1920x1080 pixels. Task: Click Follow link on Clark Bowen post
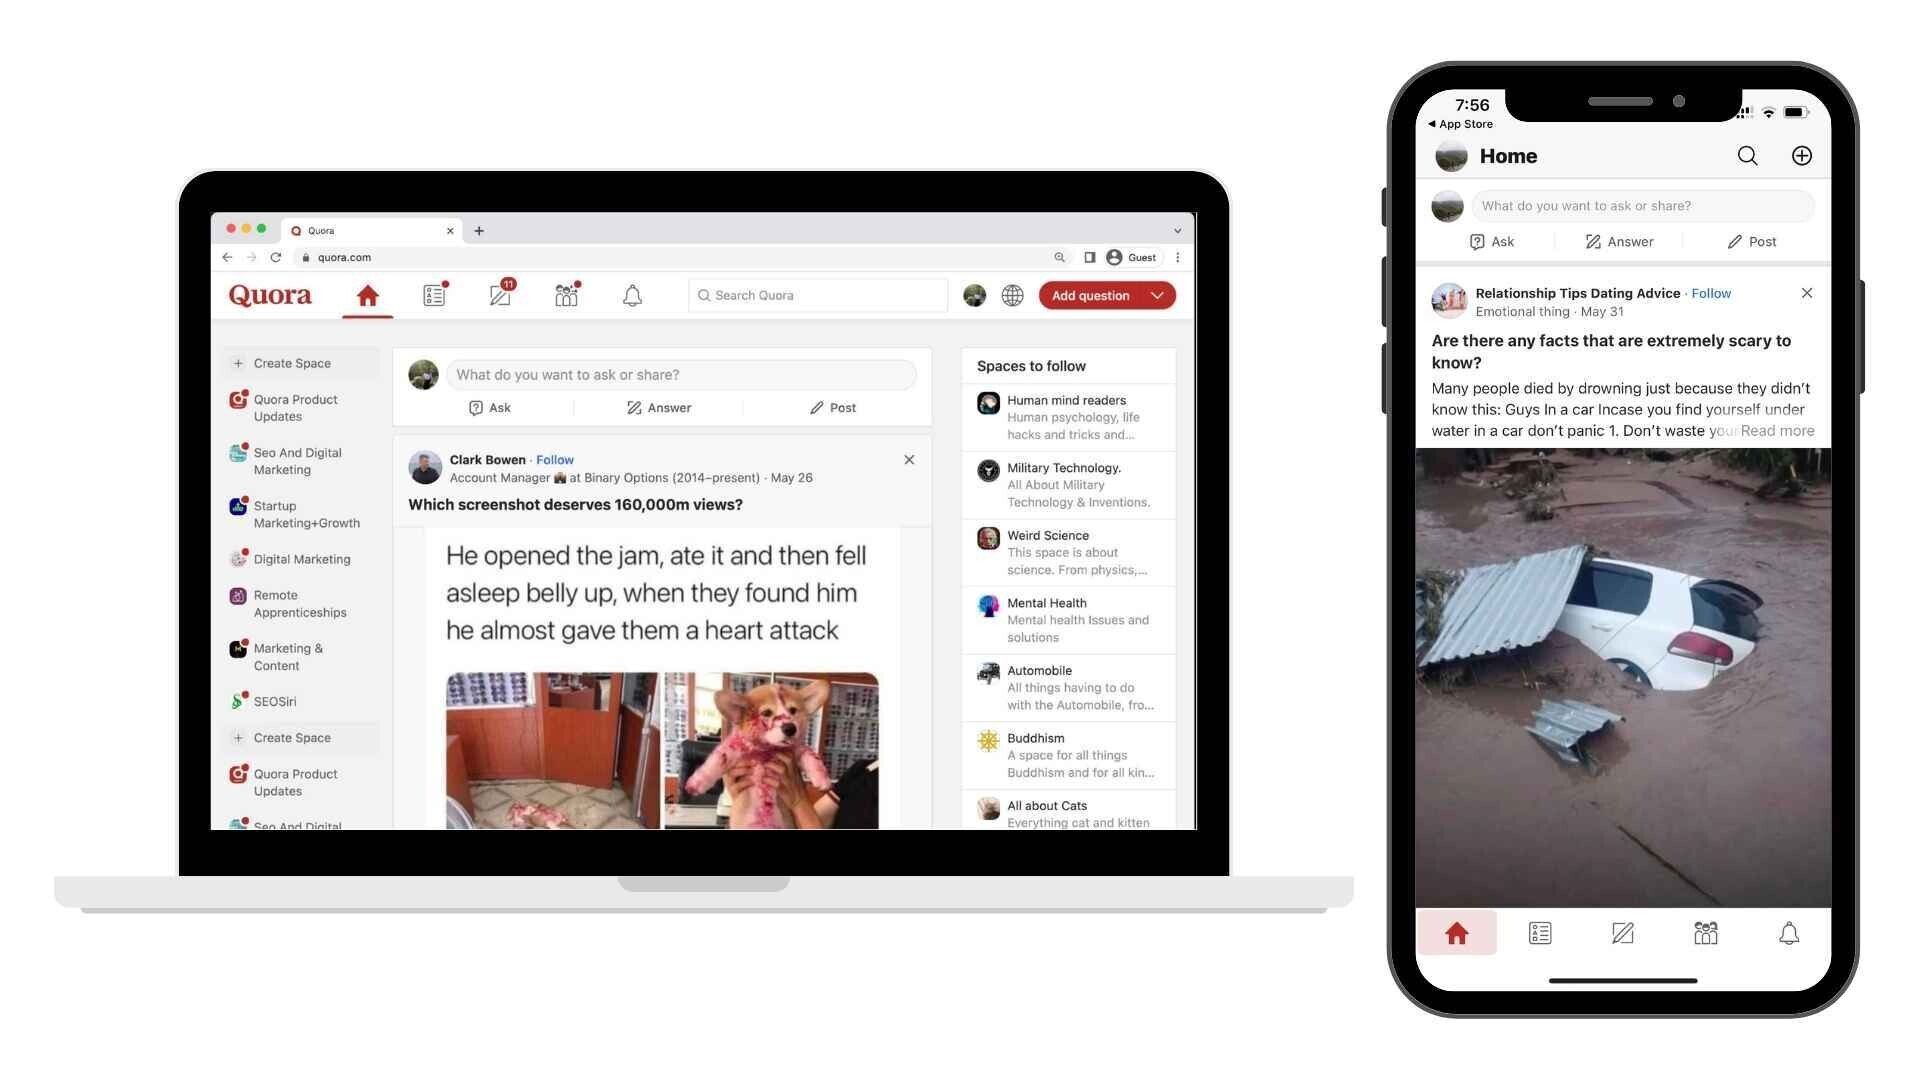[554, 459]
